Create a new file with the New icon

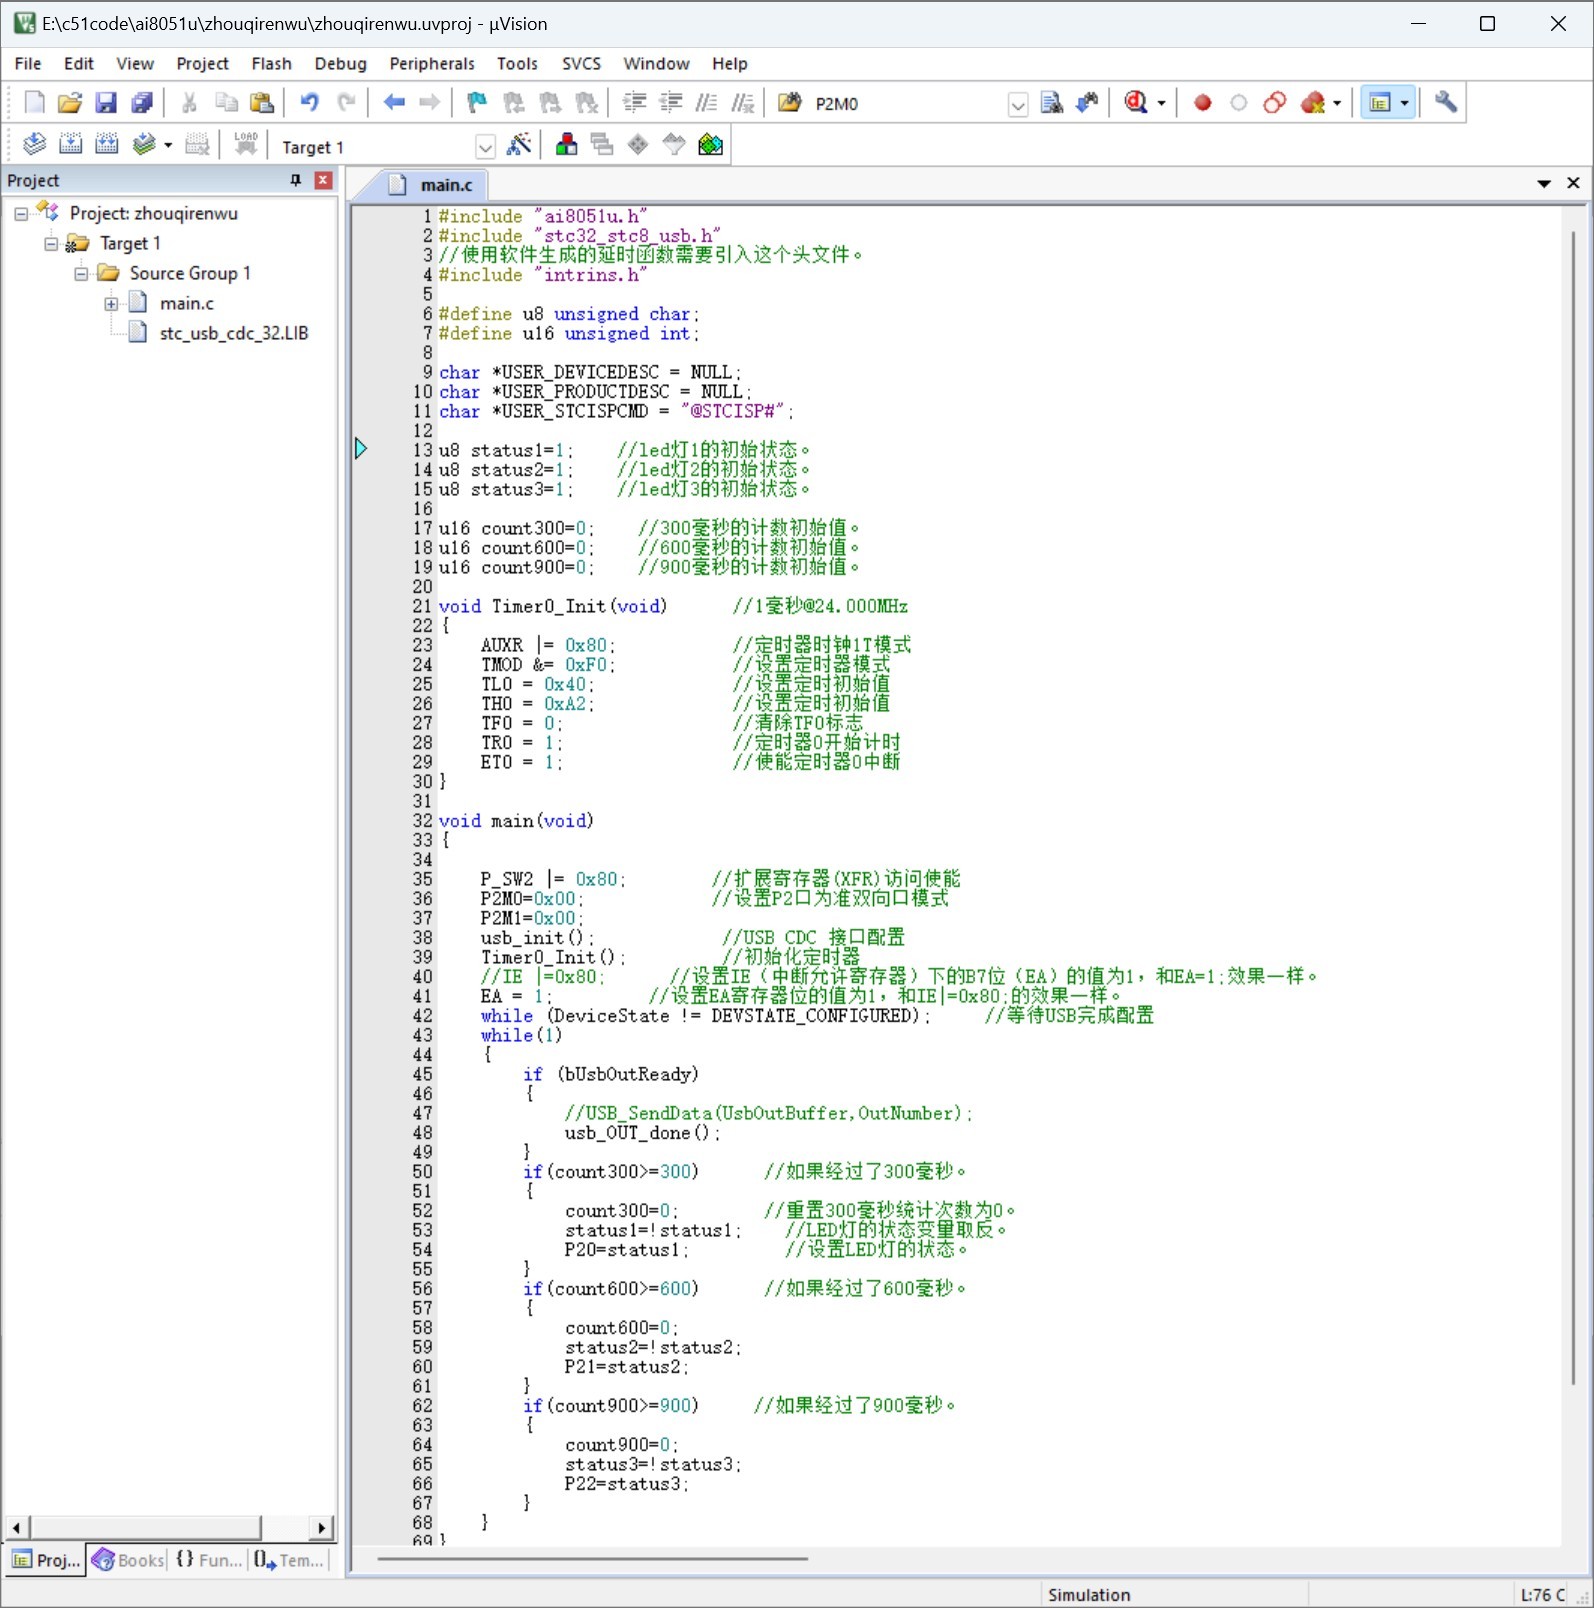[x=34, y=102]
